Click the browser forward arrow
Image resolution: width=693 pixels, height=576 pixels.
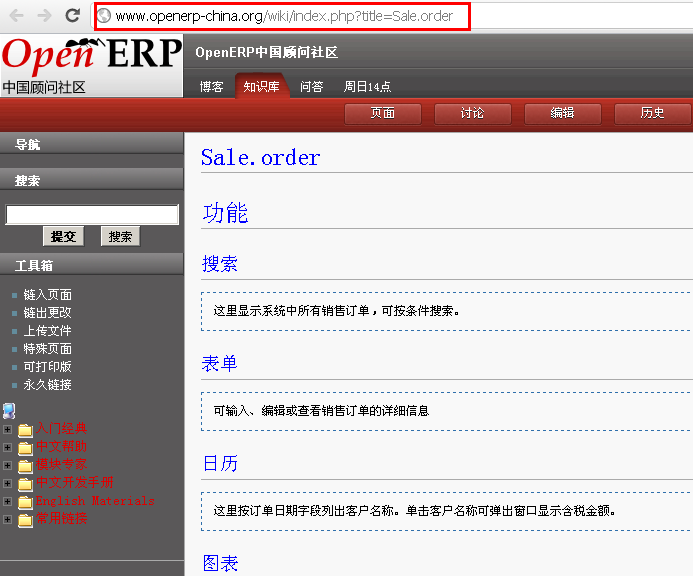coord(45,16)
